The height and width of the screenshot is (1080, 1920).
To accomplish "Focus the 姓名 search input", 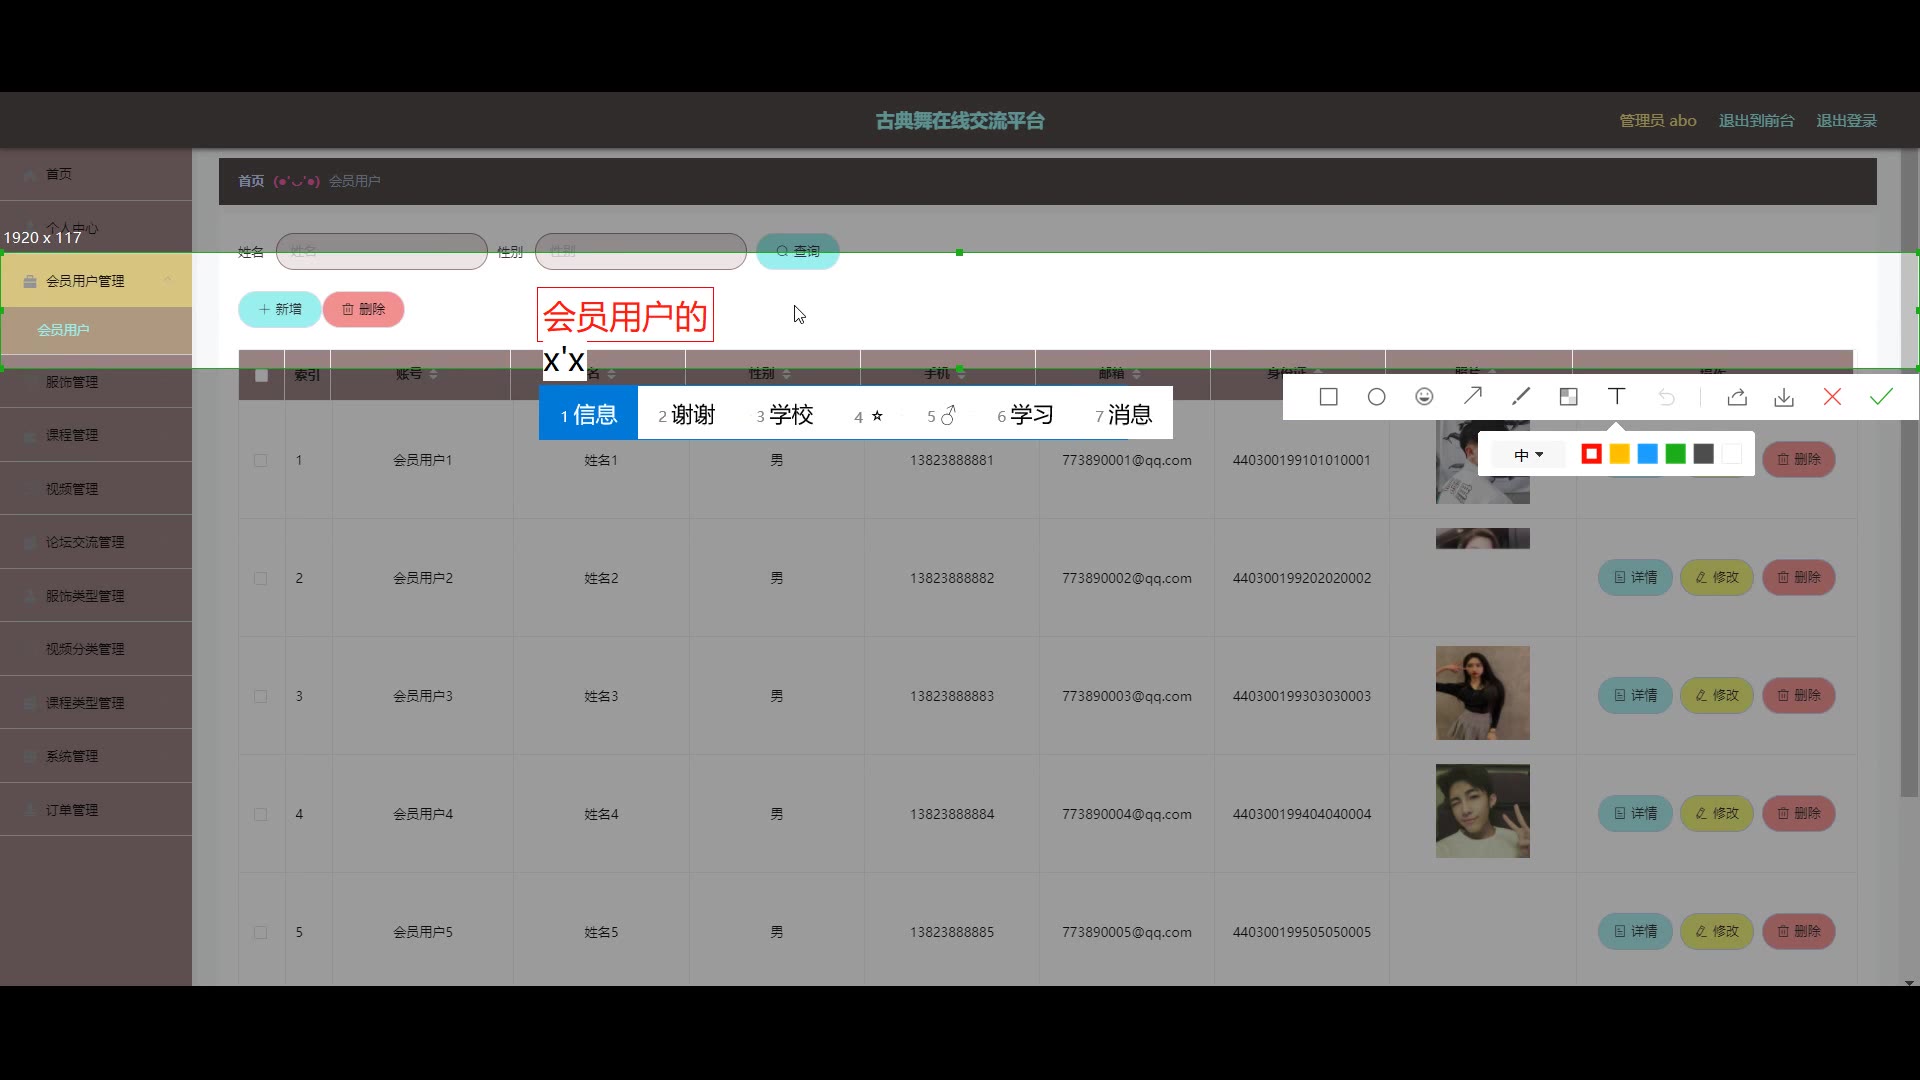I will pyautogui.click(x=382, y=251).
